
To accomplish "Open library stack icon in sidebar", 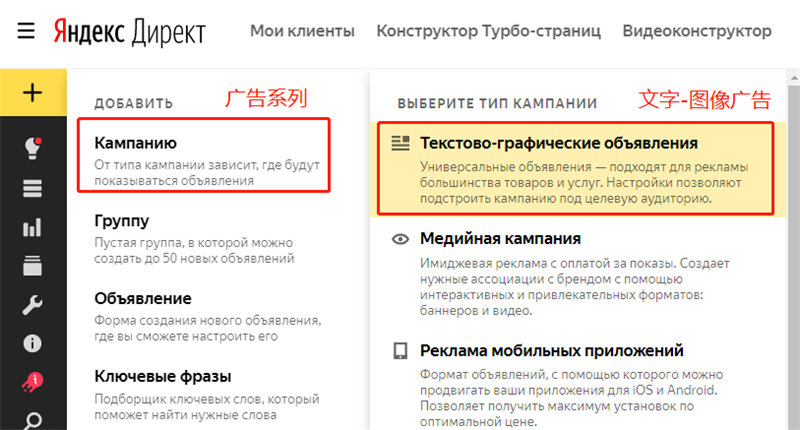I will point(32,266).
